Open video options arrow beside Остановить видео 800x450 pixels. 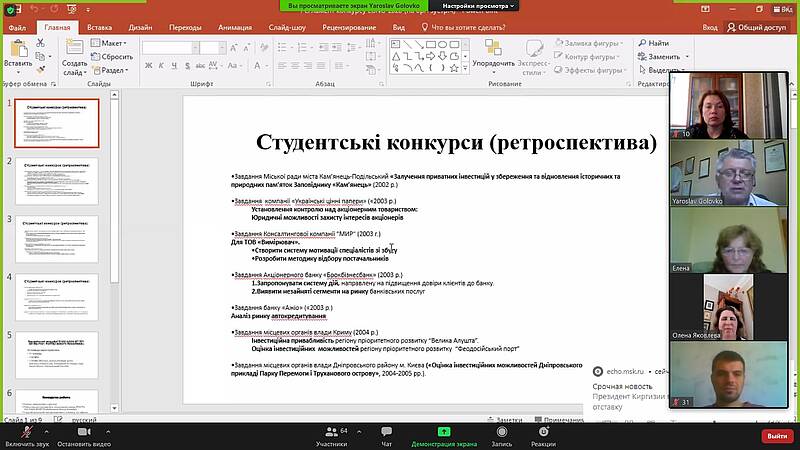pyautogui.click(x=108, y=432)
